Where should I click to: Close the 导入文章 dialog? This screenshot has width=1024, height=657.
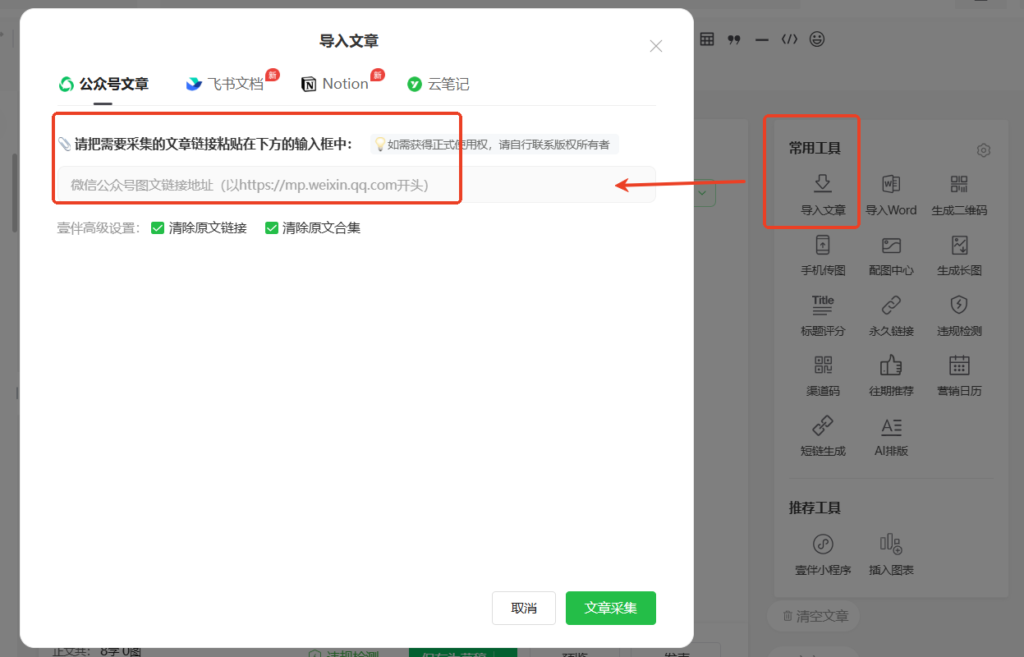point(656,46)
